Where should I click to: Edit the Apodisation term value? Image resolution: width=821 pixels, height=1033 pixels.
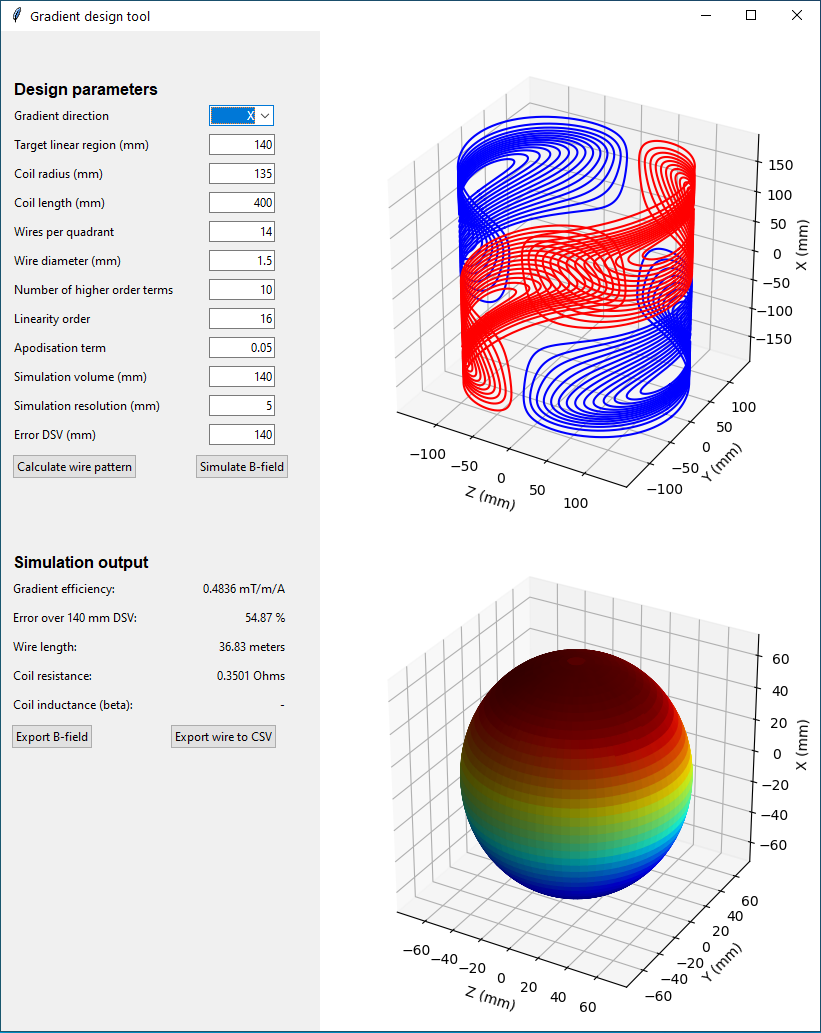pyautogui.click(x=241, y=348)
